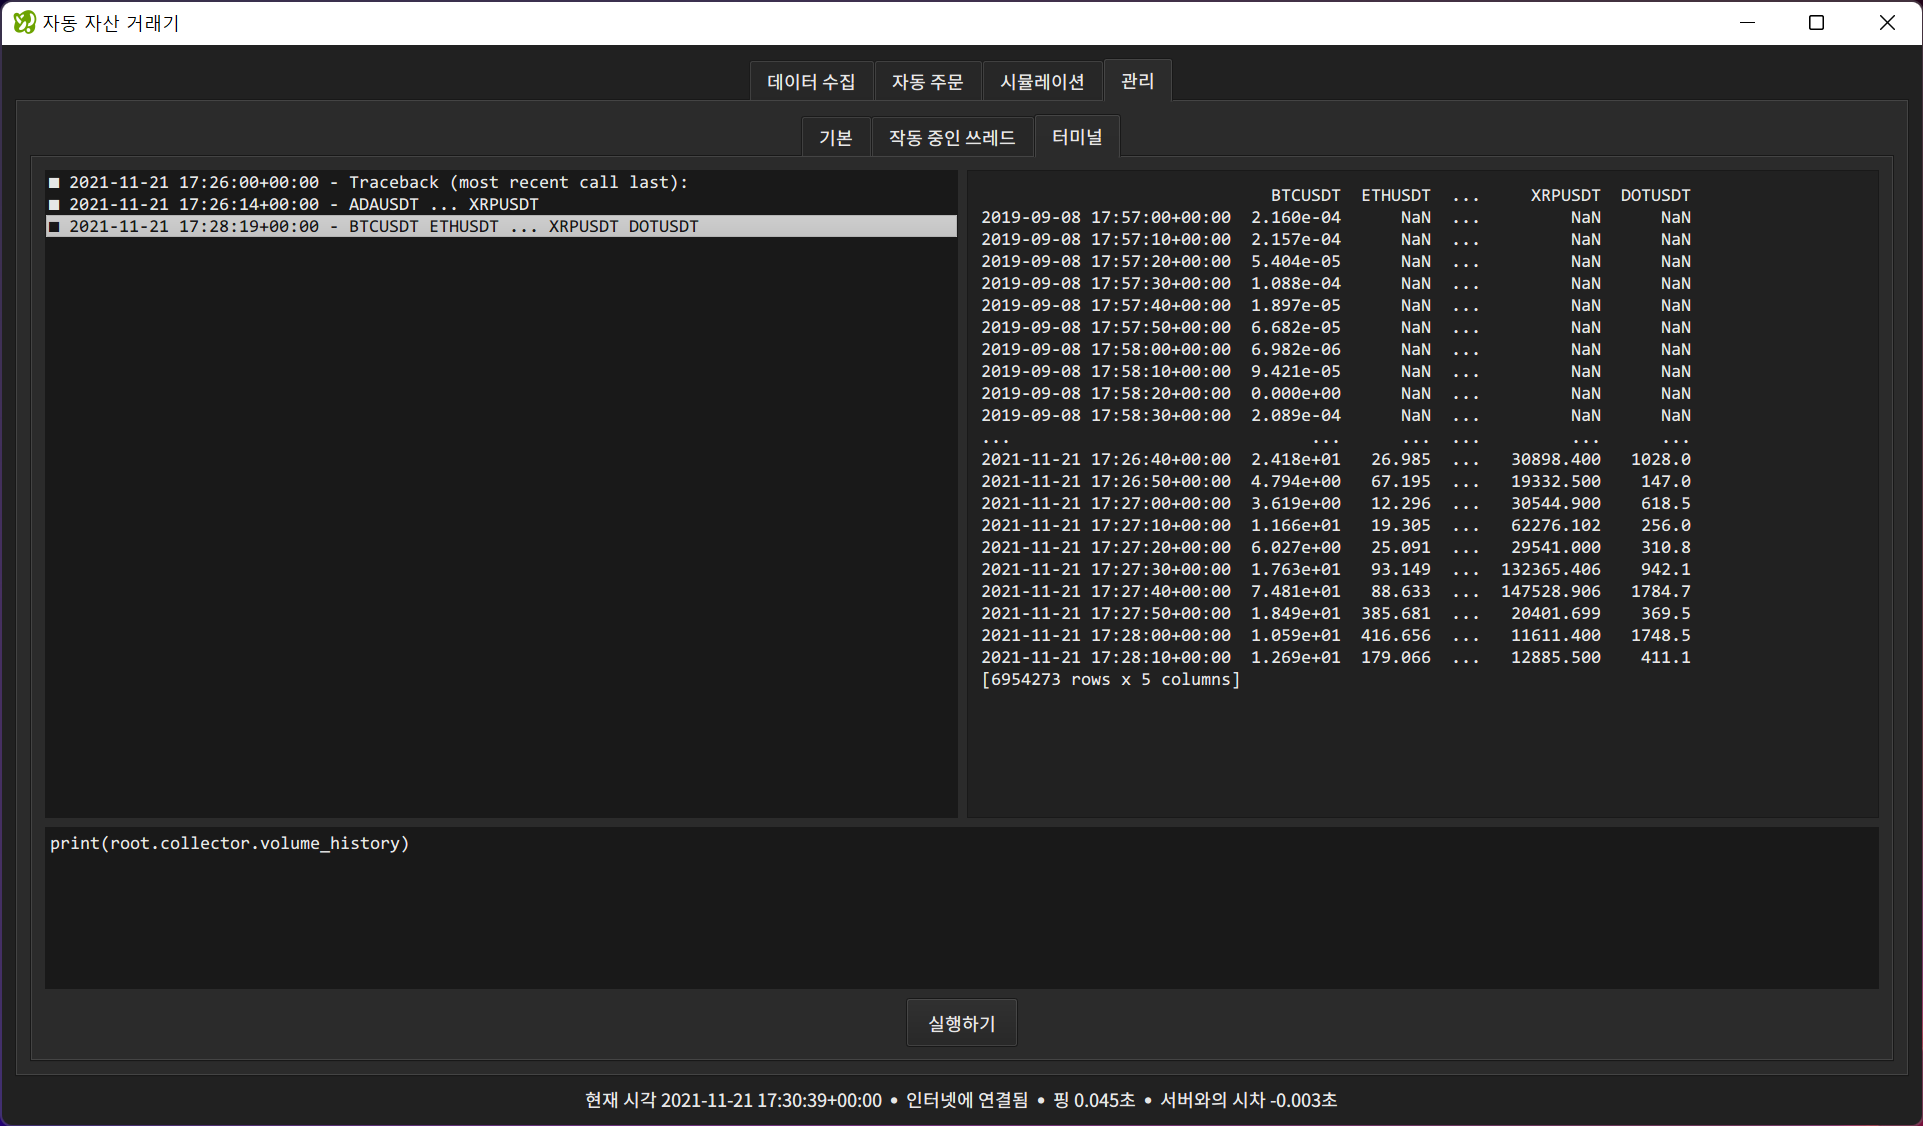Switch to the 자동 주문 tab
Screen dimensions: 1923x1126
(x=927, y=82)
